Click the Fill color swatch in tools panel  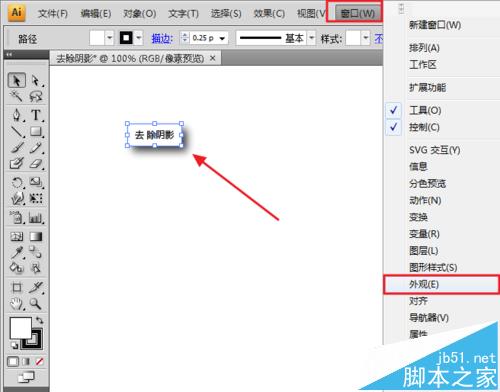(x=20, y=327)
